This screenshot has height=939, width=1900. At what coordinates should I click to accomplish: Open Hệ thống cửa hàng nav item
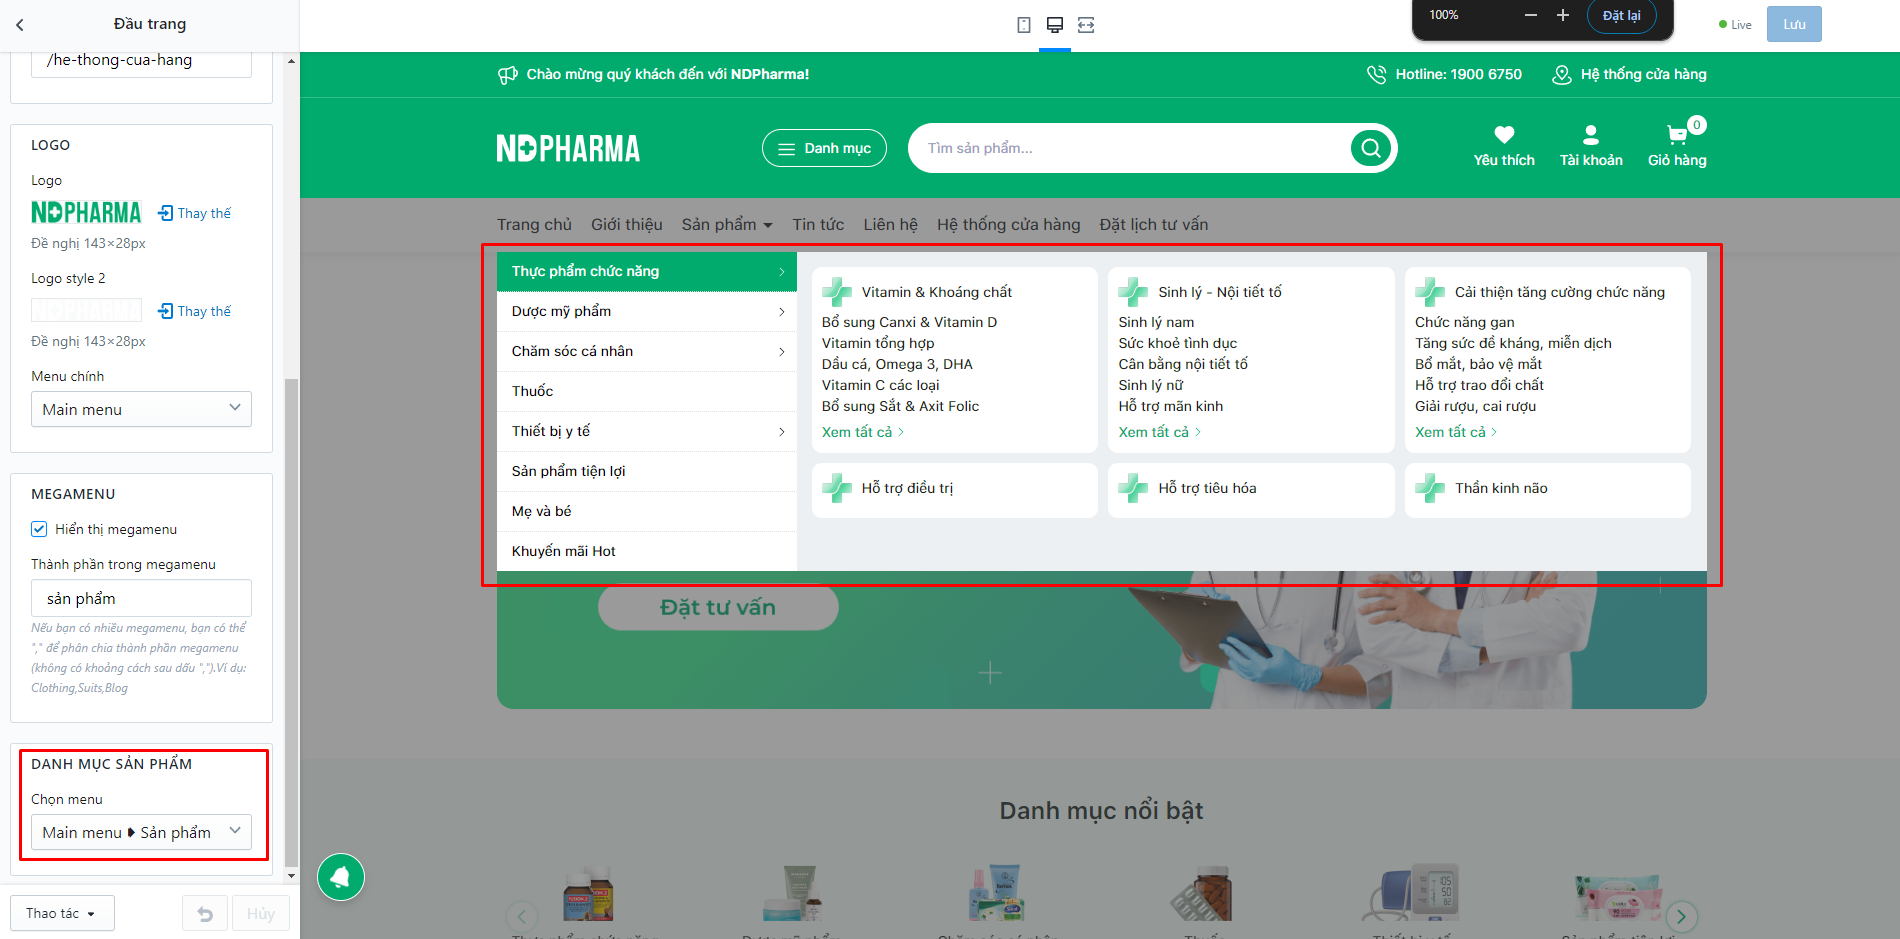coord(1009,225)
